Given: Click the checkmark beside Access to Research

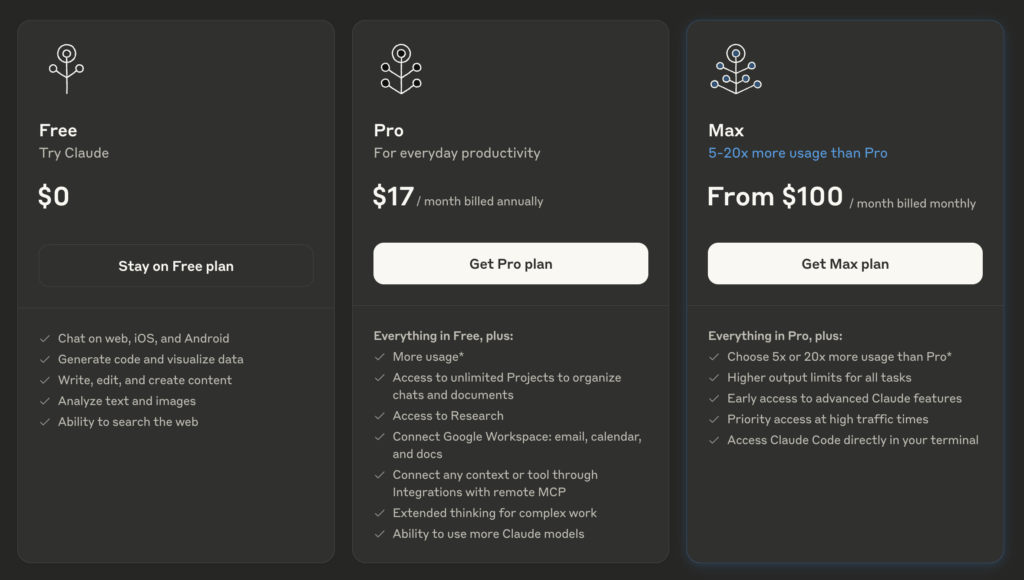Looking at the screenshot, I should tap(379, 416).
